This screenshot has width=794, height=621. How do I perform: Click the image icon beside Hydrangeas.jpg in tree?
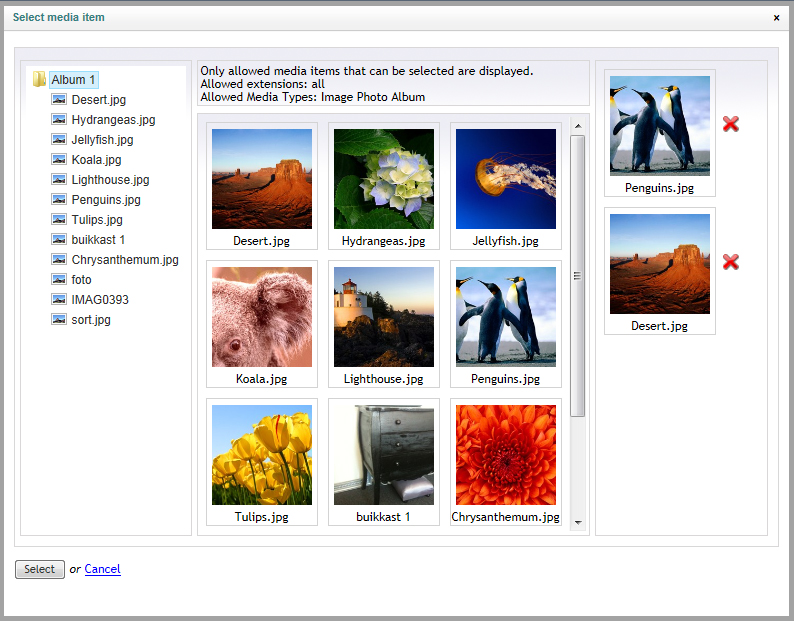tap(59, 120)
